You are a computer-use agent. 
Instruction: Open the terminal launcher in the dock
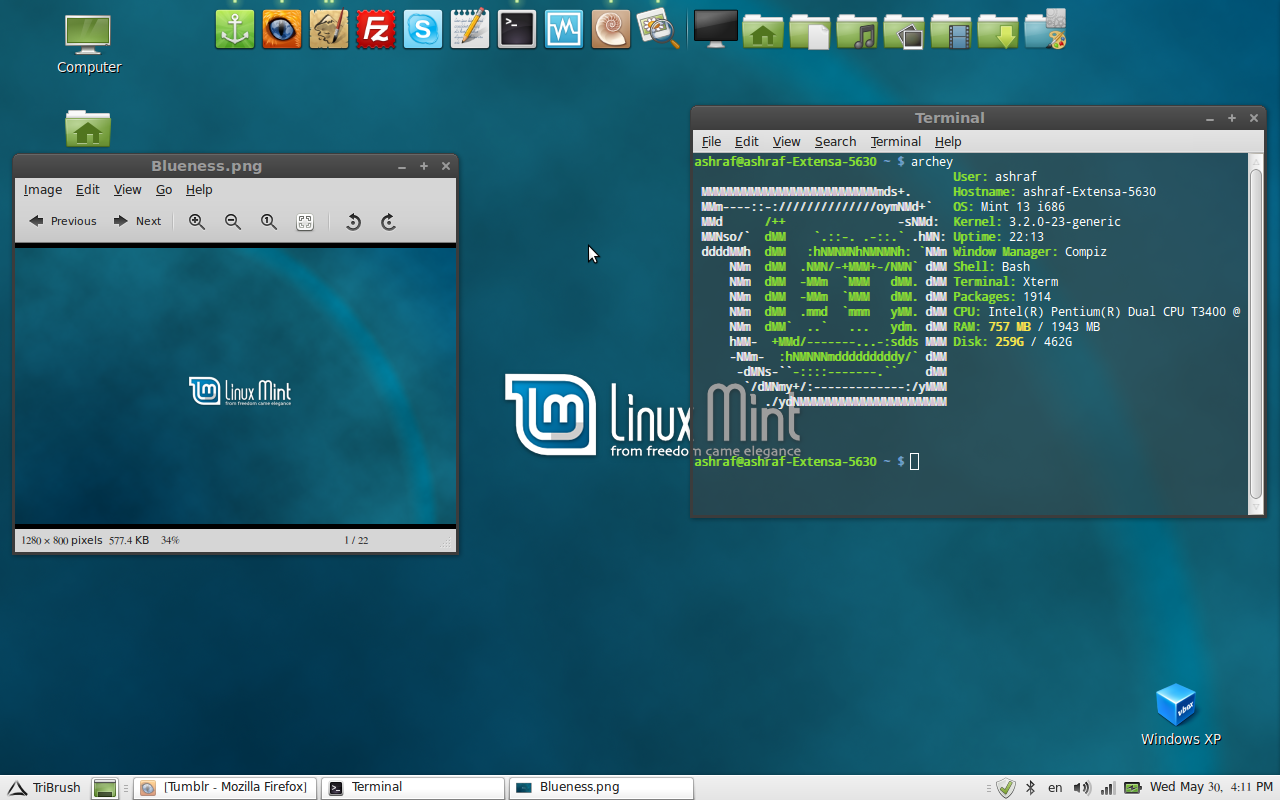point(517,29)
